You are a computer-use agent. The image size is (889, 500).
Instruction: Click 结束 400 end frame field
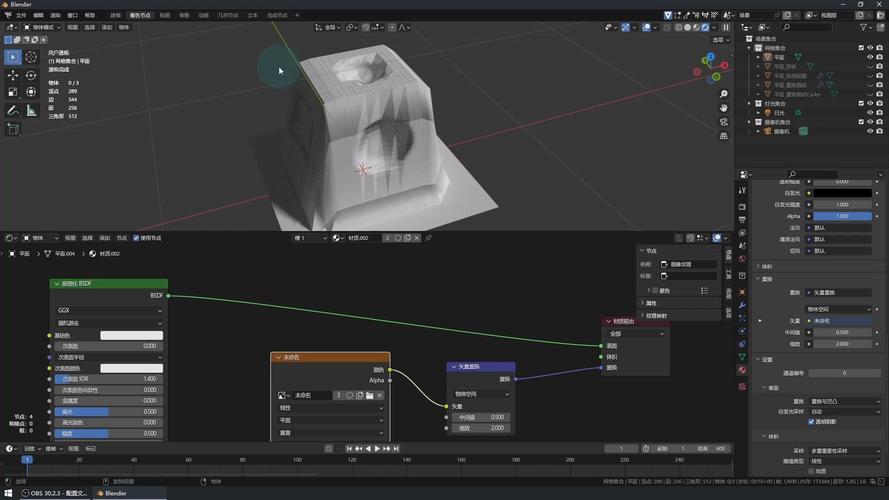click(x=712, y=448)
